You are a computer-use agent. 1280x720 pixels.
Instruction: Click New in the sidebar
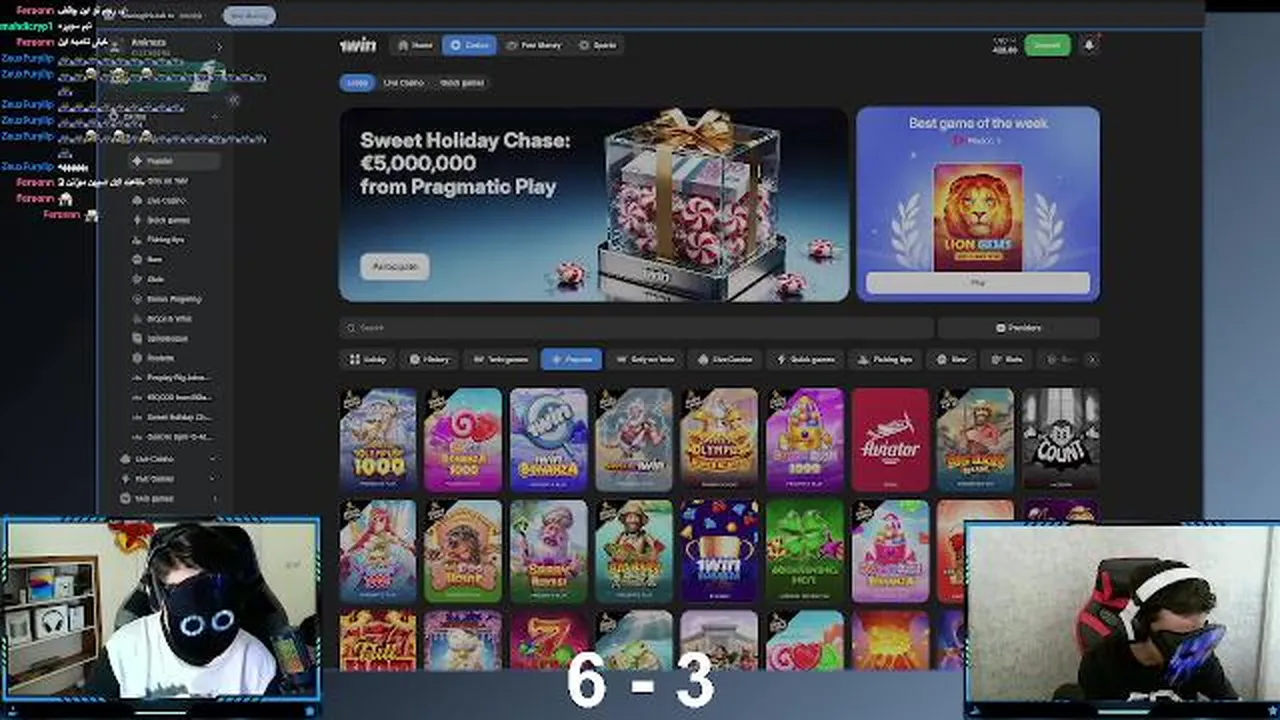[155, 259]
